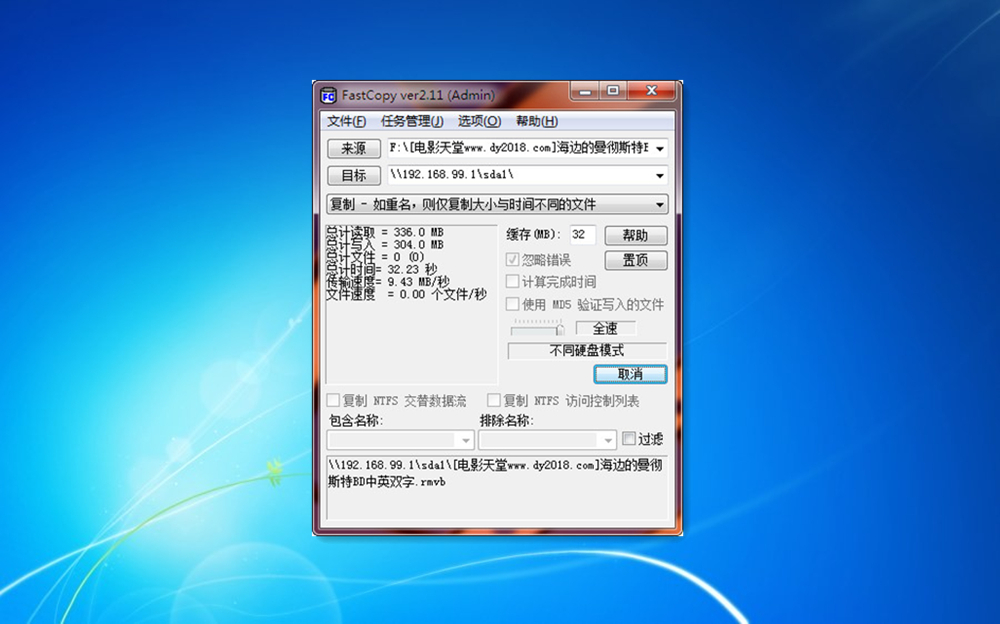Click the 传输速度= 9.43 MB/秒 line
This screenshot has width=1000, height=624.
[x=388, y=281]
